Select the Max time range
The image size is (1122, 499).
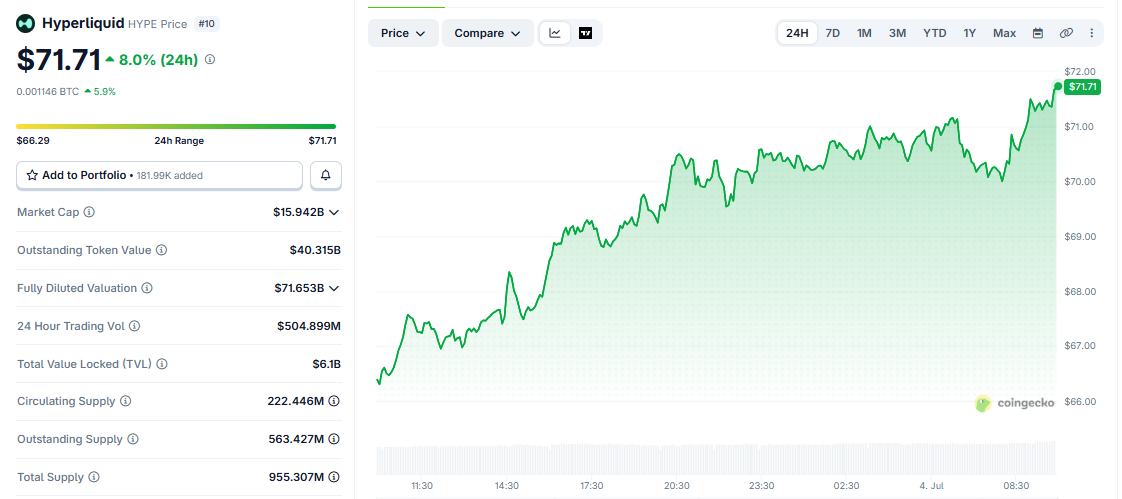tap(1005, 33)
